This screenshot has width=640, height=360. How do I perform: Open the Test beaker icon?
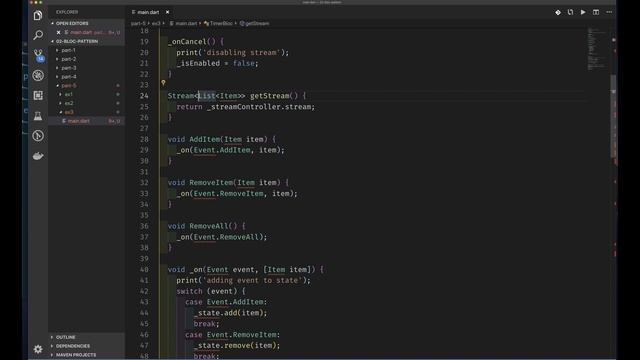point(38,116)
